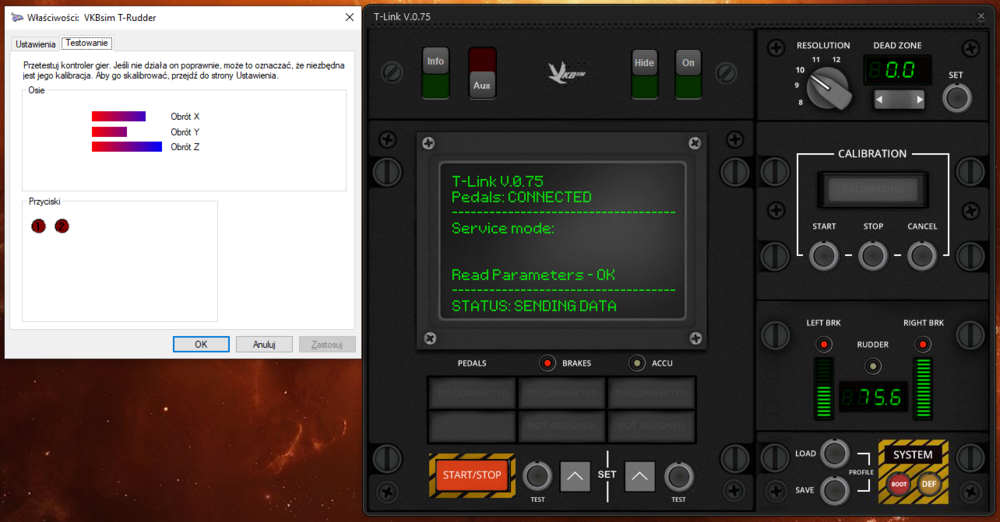This screenshot has height=522, width=1000.
Task: Click button indicator 2 in Przyciski
Action: [x=62, y=226]
